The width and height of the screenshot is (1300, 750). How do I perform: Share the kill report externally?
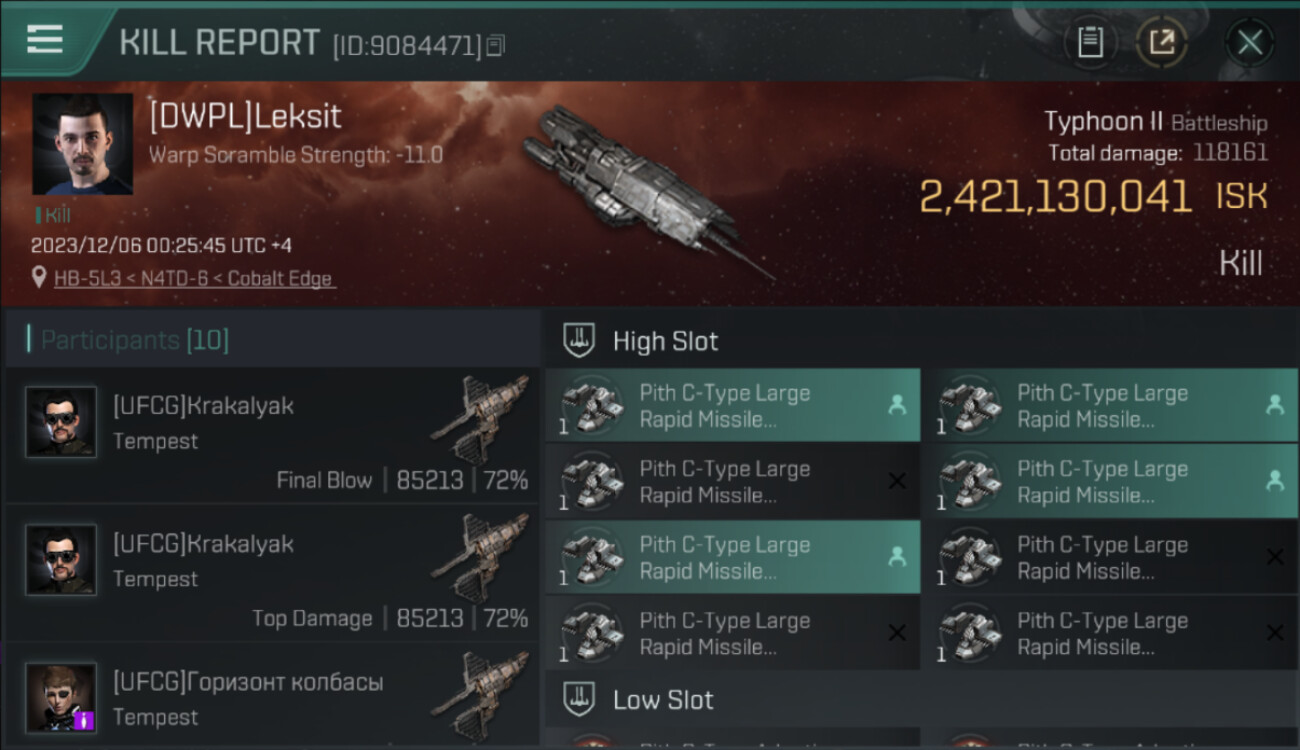point(1161,42)
